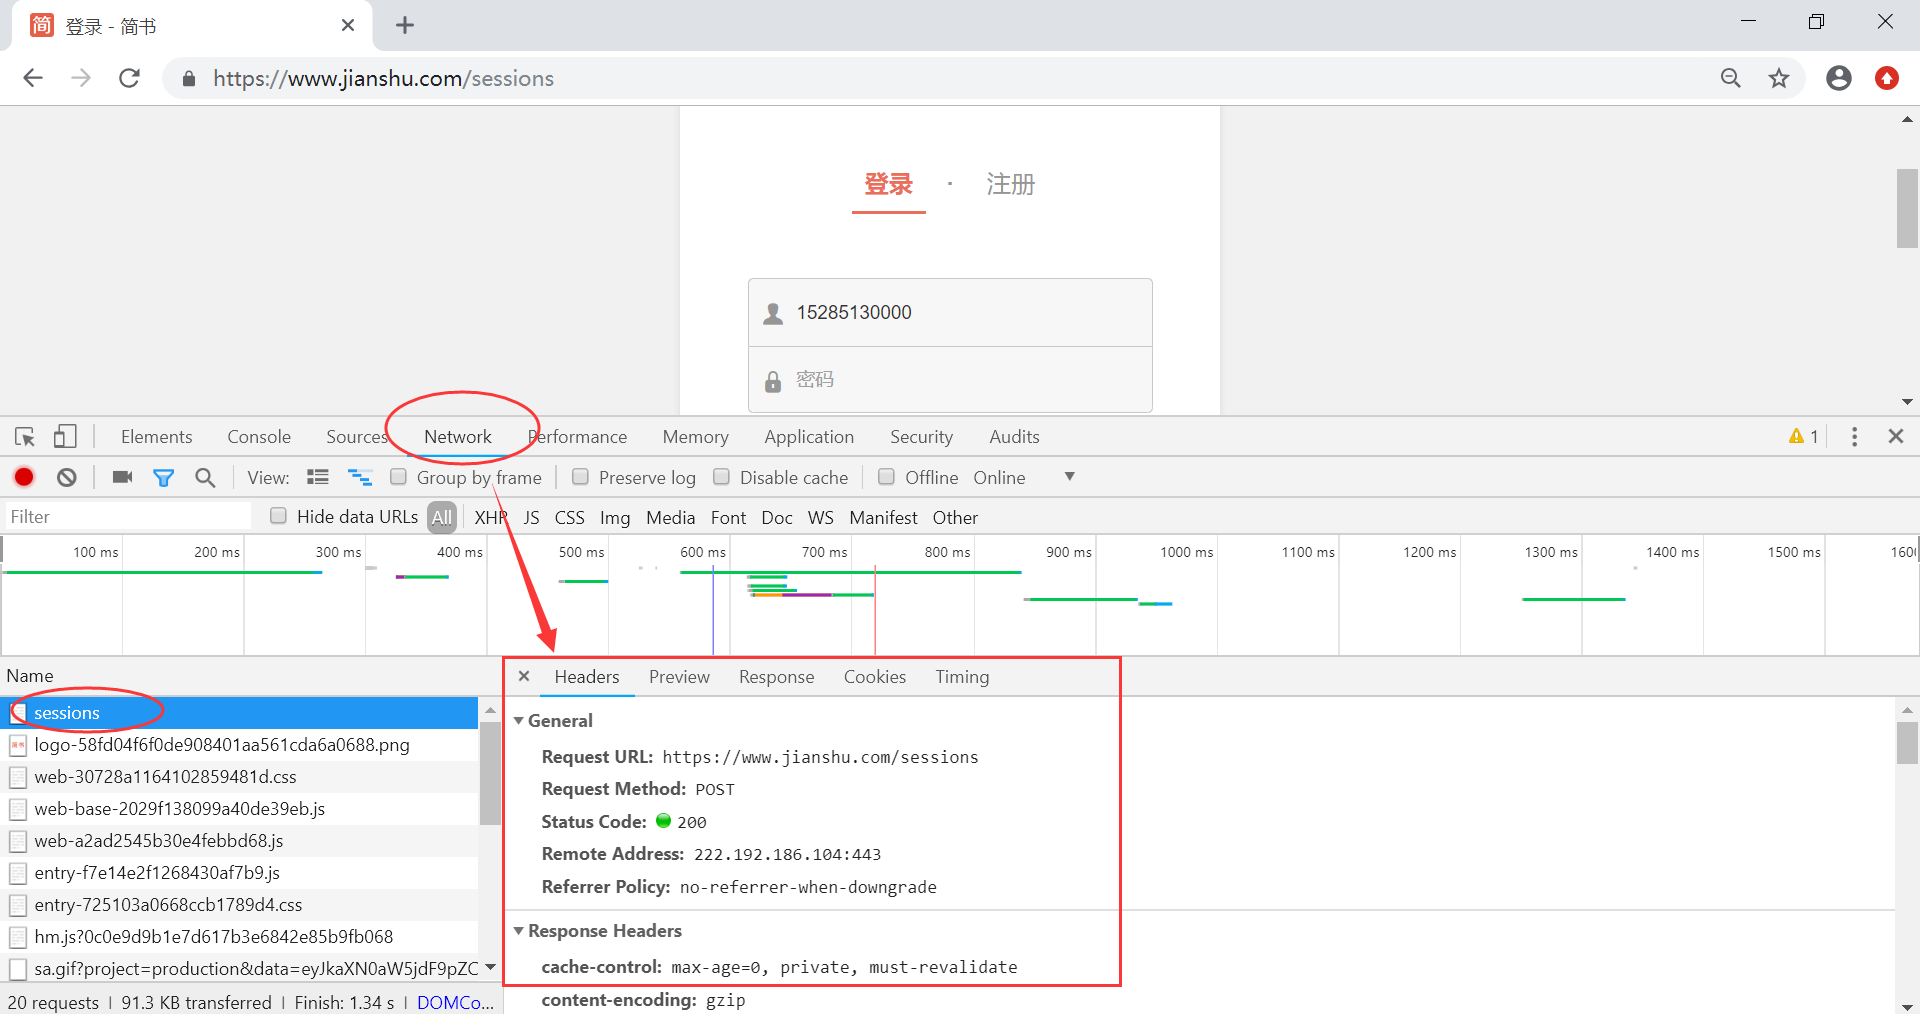The width and height of the screenshot is (1920, 1014).
Task: Collapse the Response Headers section
Action: coord(519,931)
